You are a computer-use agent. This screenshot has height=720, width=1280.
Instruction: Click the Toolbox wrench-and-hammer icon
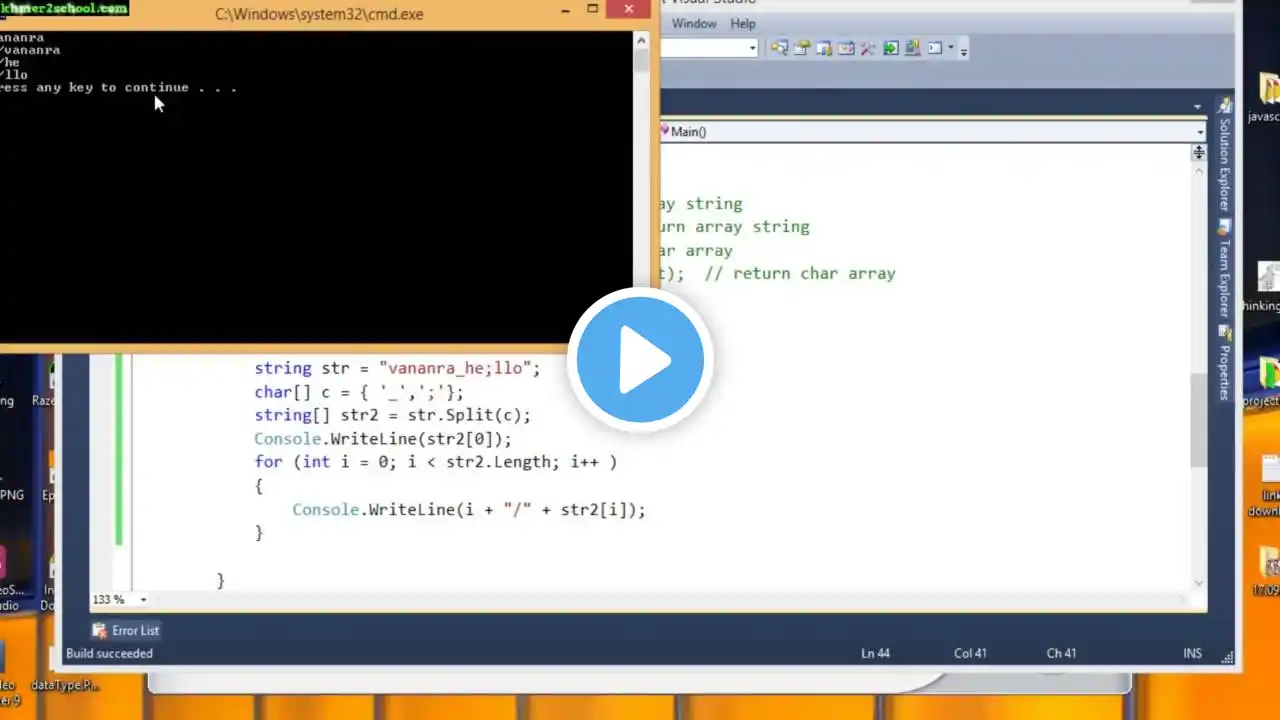[x=868, y=48]
